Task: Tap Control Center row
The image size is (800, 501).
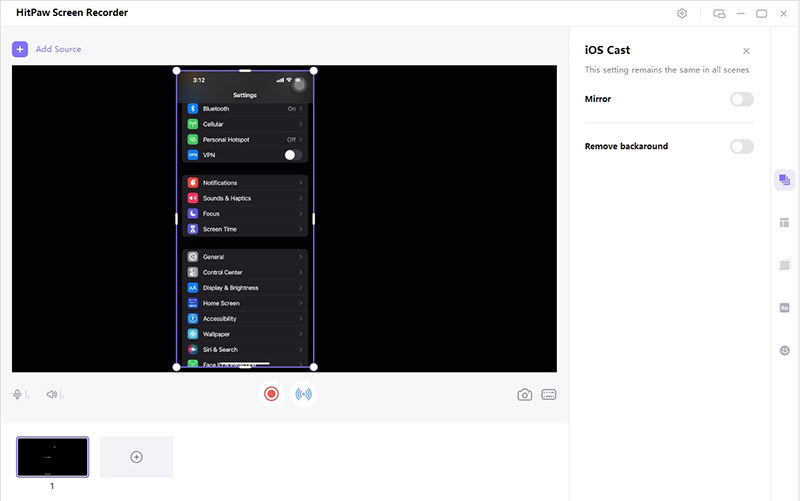Action: coord(245,272)
